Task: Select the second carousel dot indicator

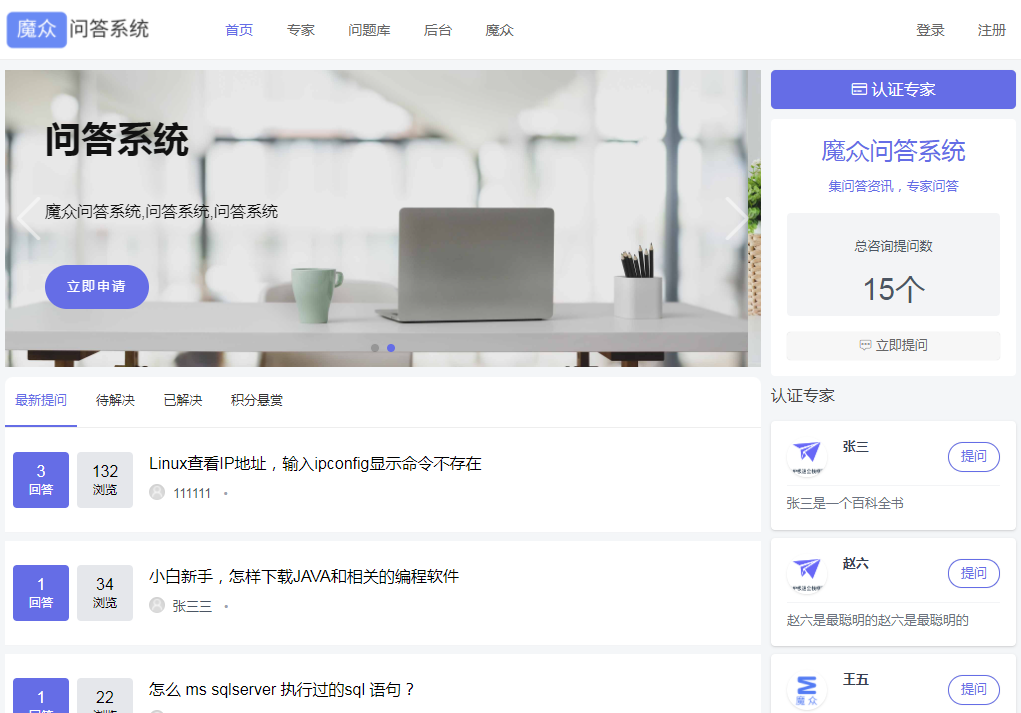Action: 391,348
